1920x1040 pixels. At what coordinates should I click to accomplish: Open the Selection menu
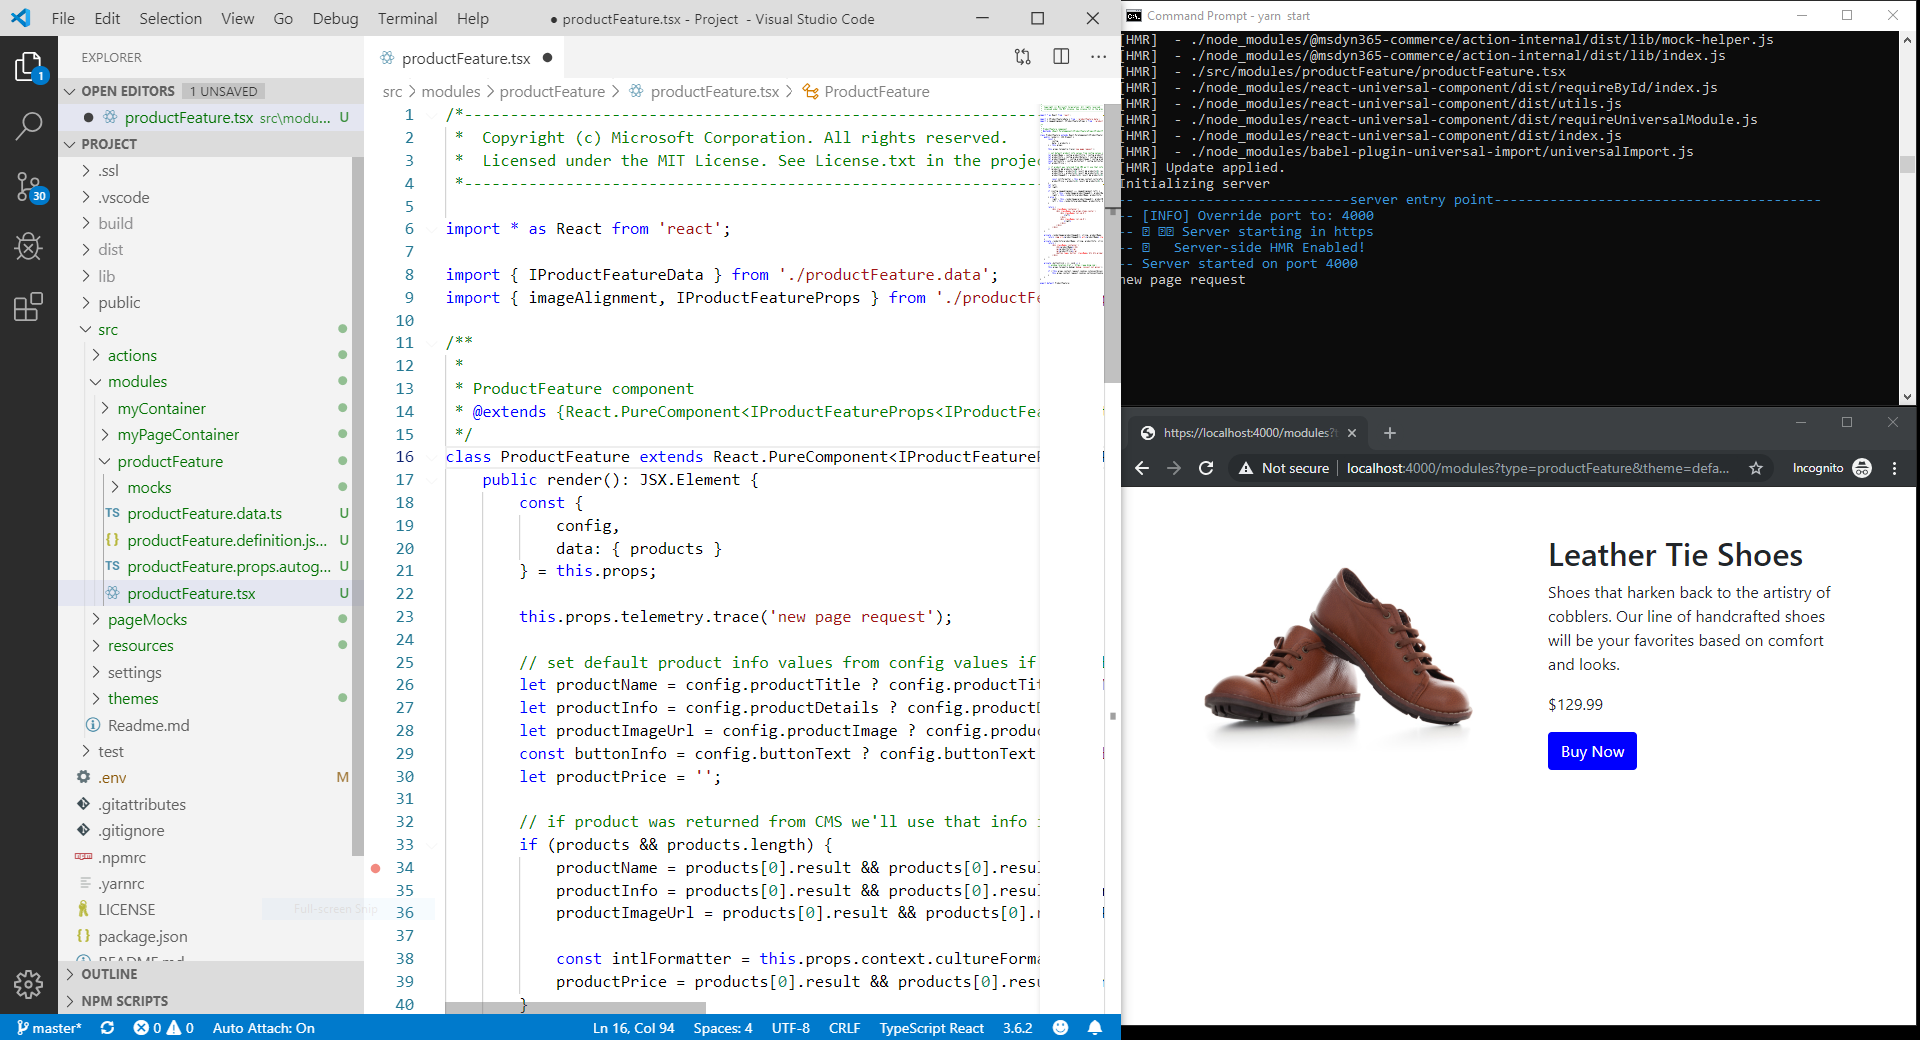[x=170, y=18]
